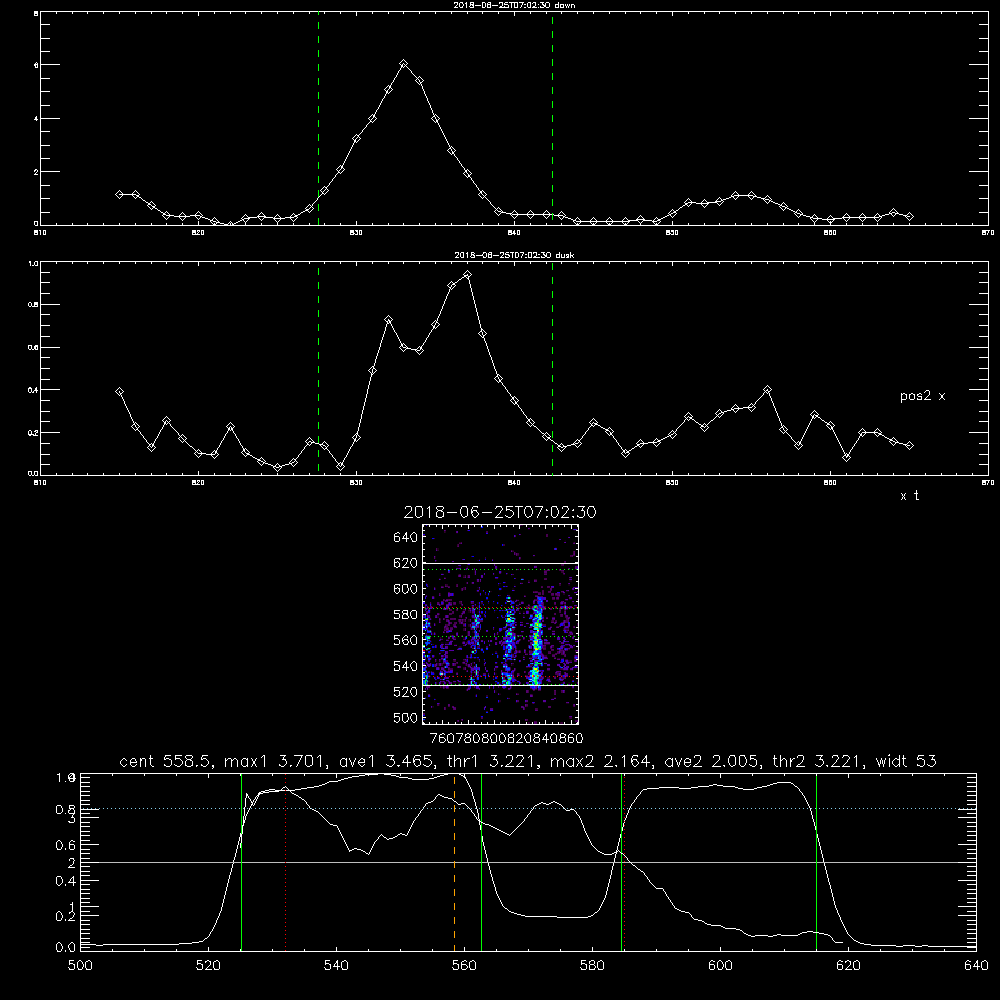Viewport: 1000px width, 1000px height.
Task: Click the orange dashed center line near 558
Action: [x=454, y=862]
